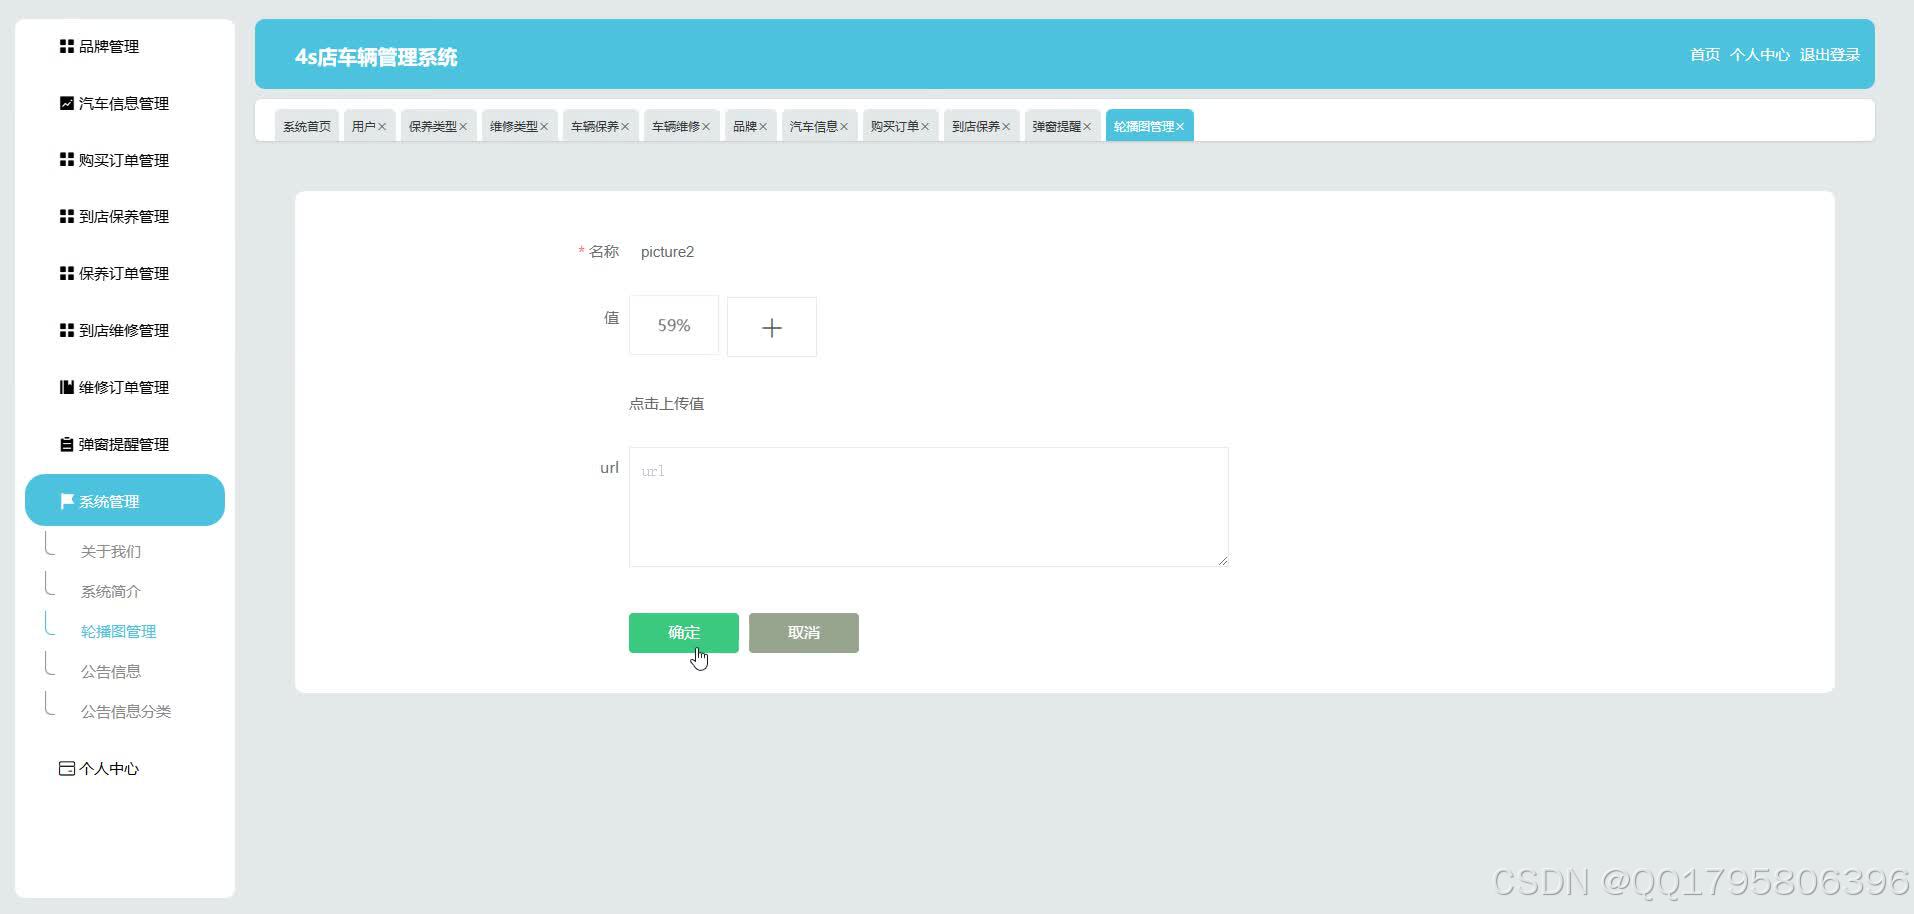Click the 弹窗提醒管理 document icon
The image size is (1914, 914).
(x=65, y=444)
